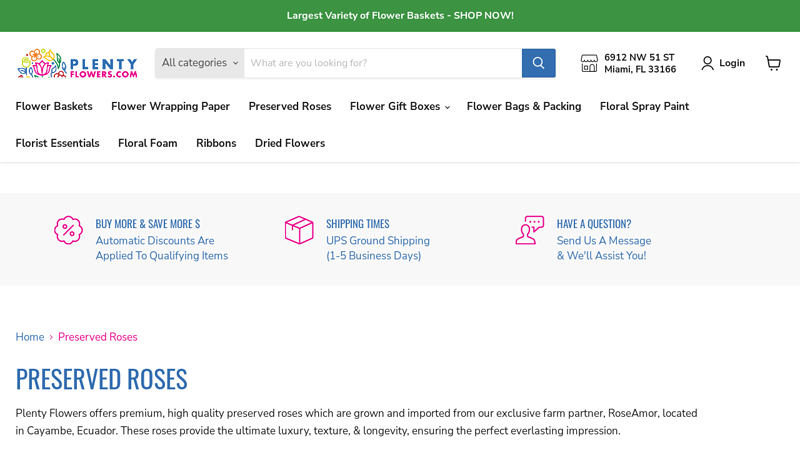The height and width of the screenshot is (450, 800).
Task: Click the discount percent badge icon
Action: (68, 230)
